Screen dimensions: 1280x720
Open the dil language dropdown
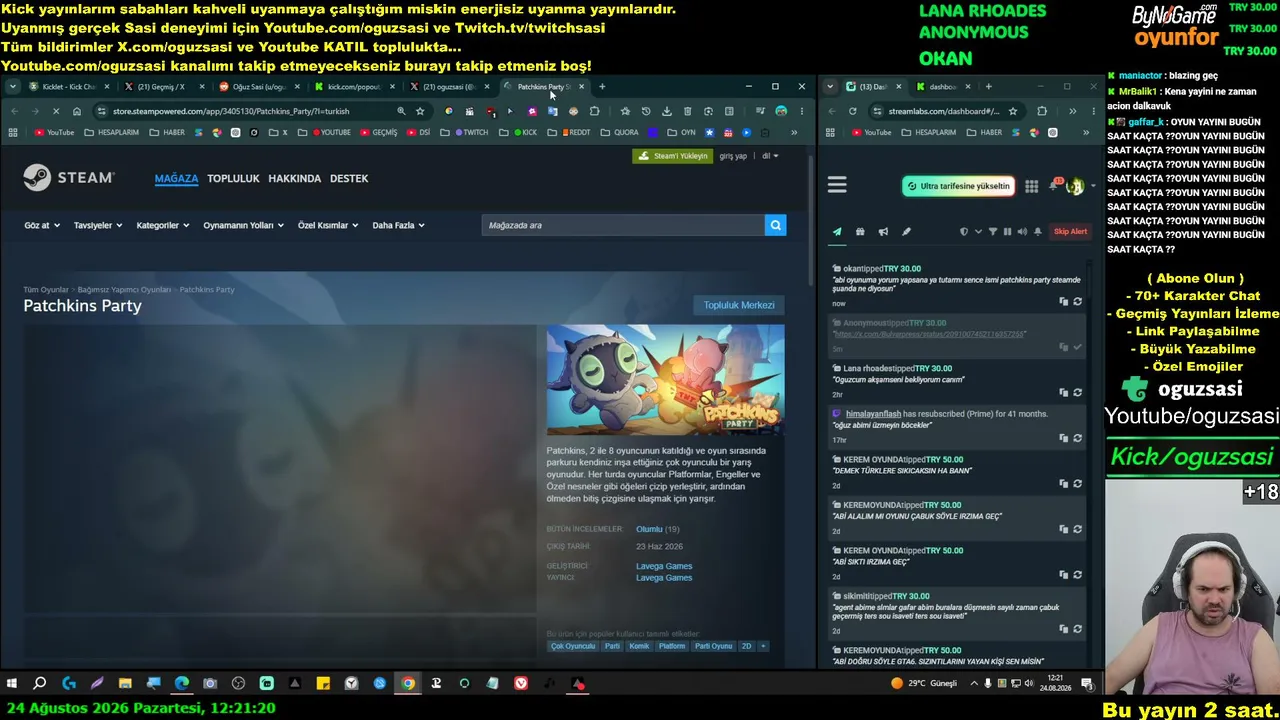pyautogui.click(x=770, y=156)
